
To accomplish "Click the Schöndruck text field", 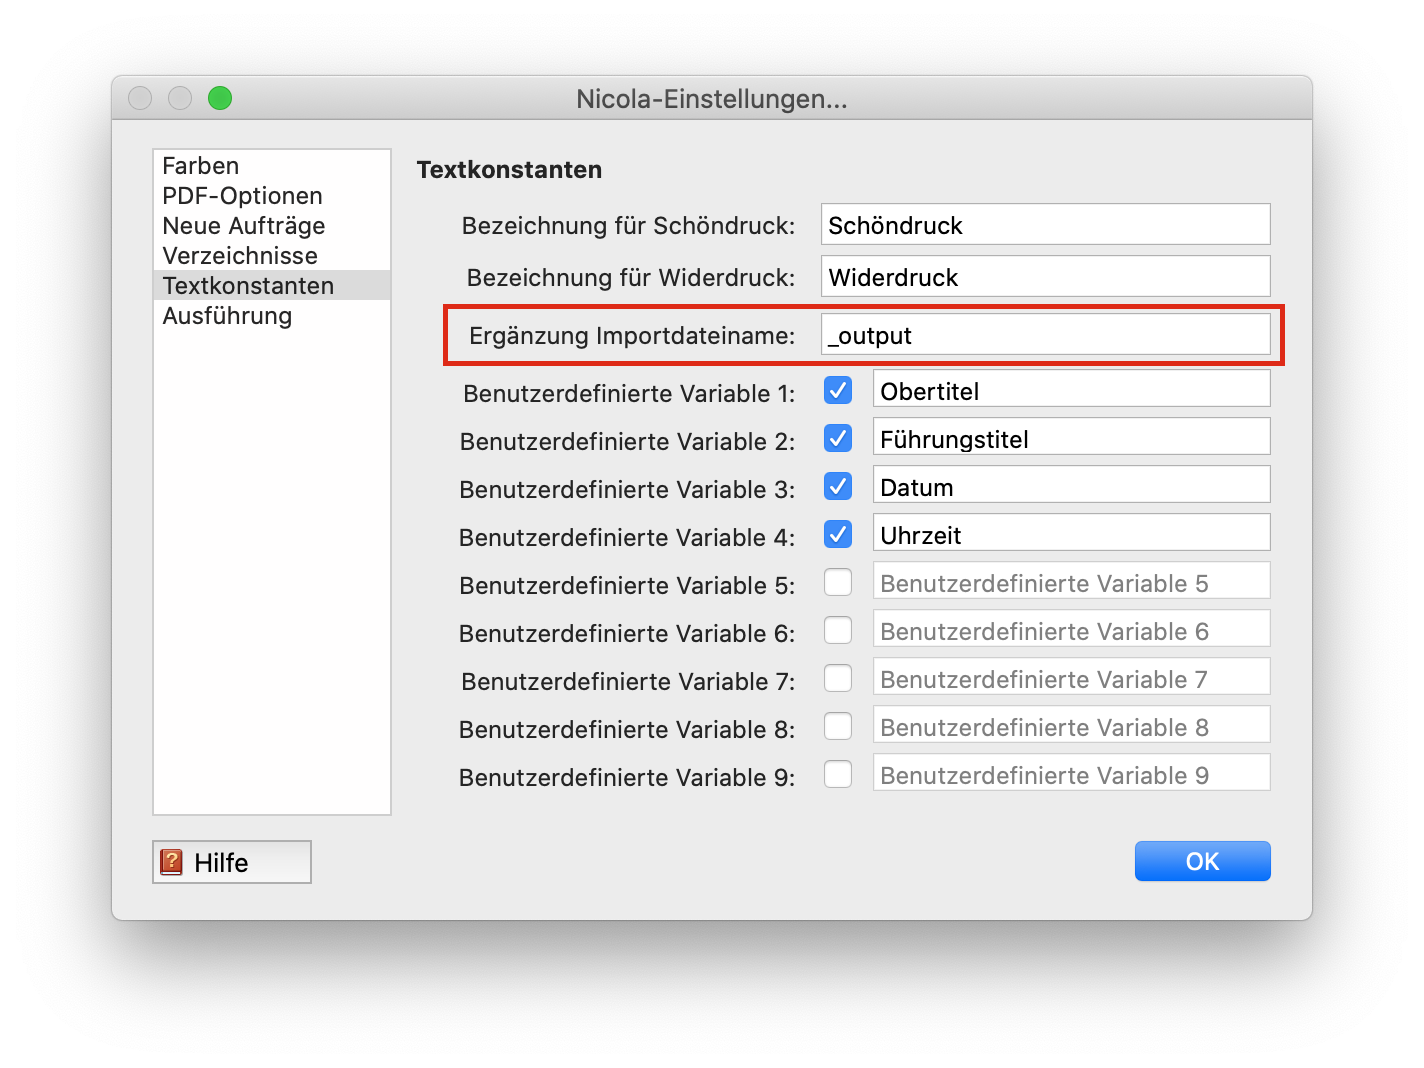I will click(x=1046, y=224).
